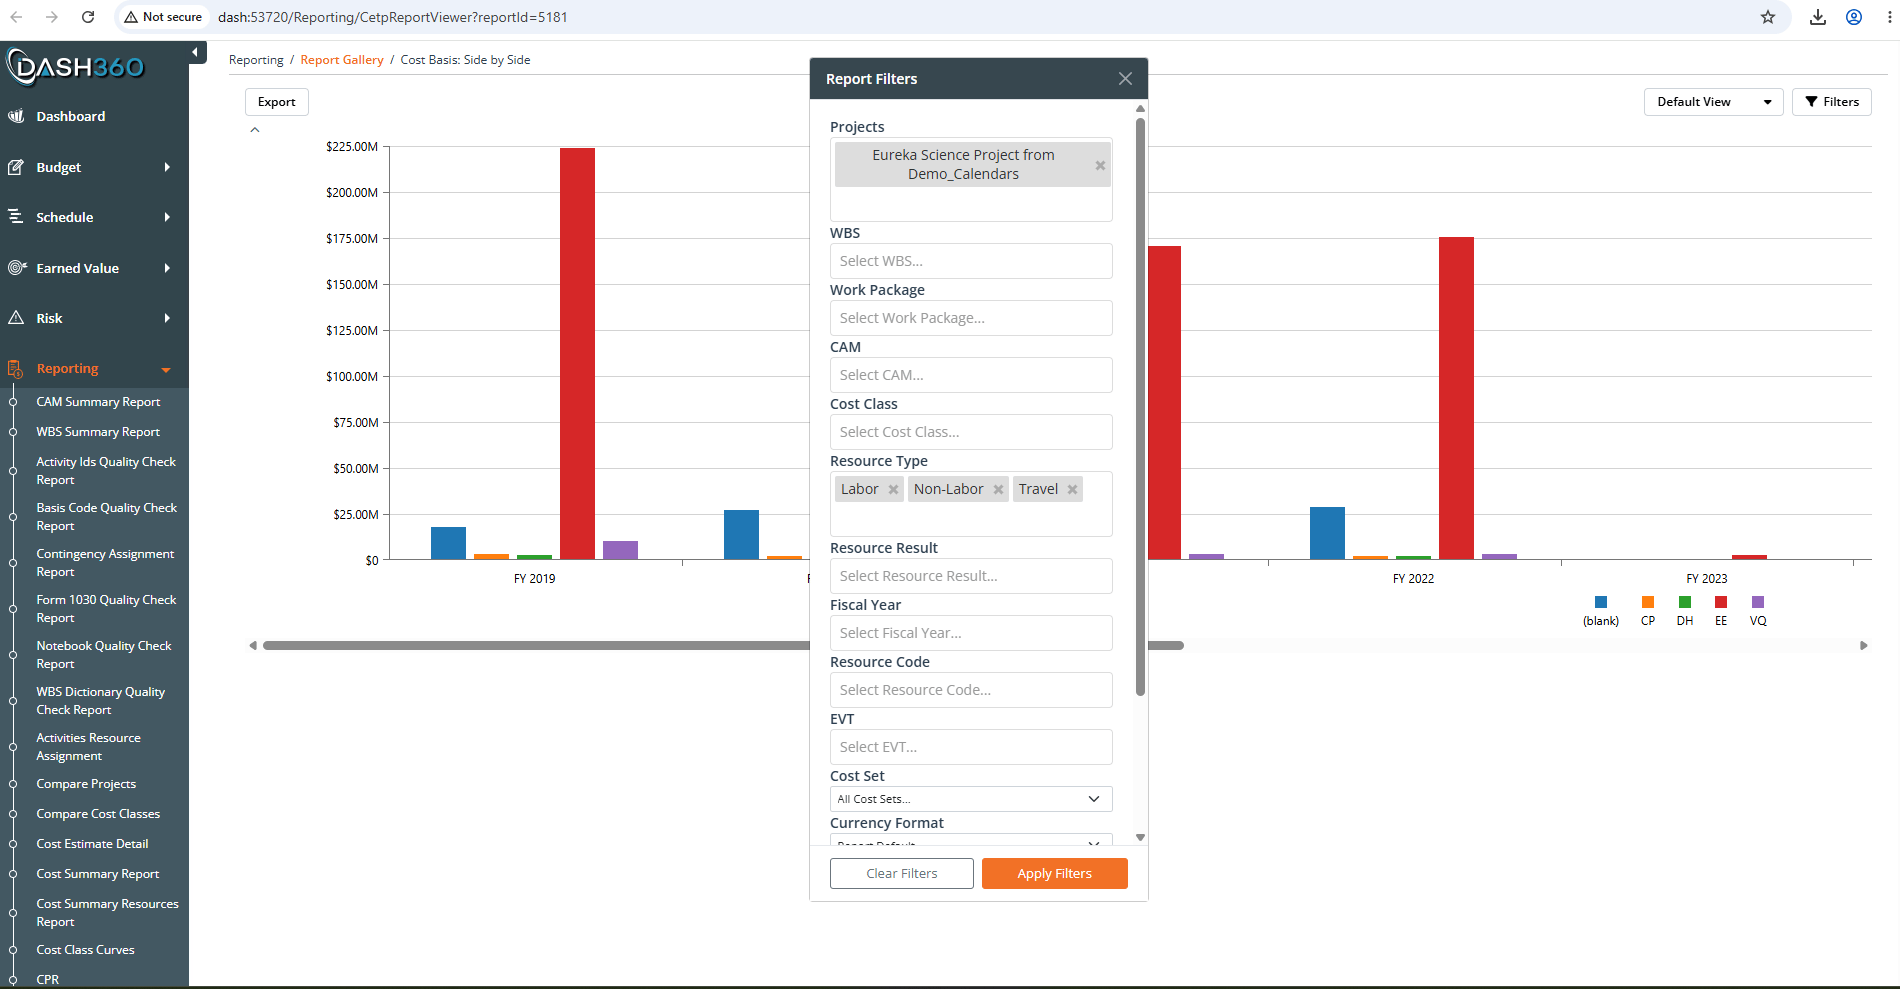1900x989 pixels.
Task: Open the browser profile menu
Action: [1854, 17]
